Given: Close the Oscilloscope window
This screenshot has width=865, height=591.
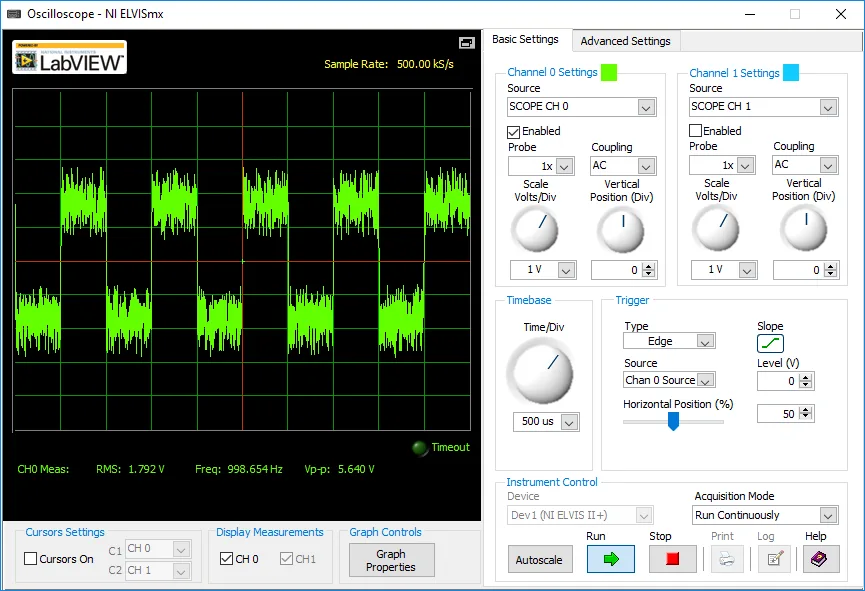Looking at the screenshot, I should tap(841, 14).
